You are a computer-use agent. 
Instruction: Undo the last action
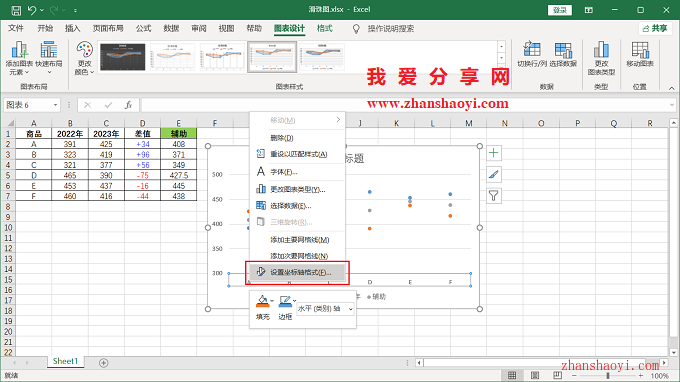pyautogui.click(x=32, y=10)
